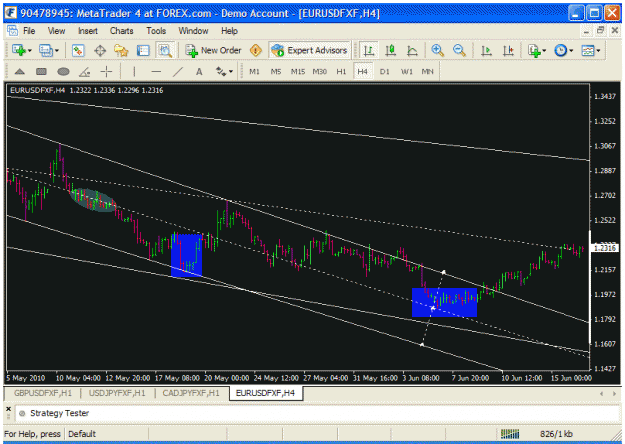Open the Window menu
This screenshot has height=444, width=625.
click(193, 31)
